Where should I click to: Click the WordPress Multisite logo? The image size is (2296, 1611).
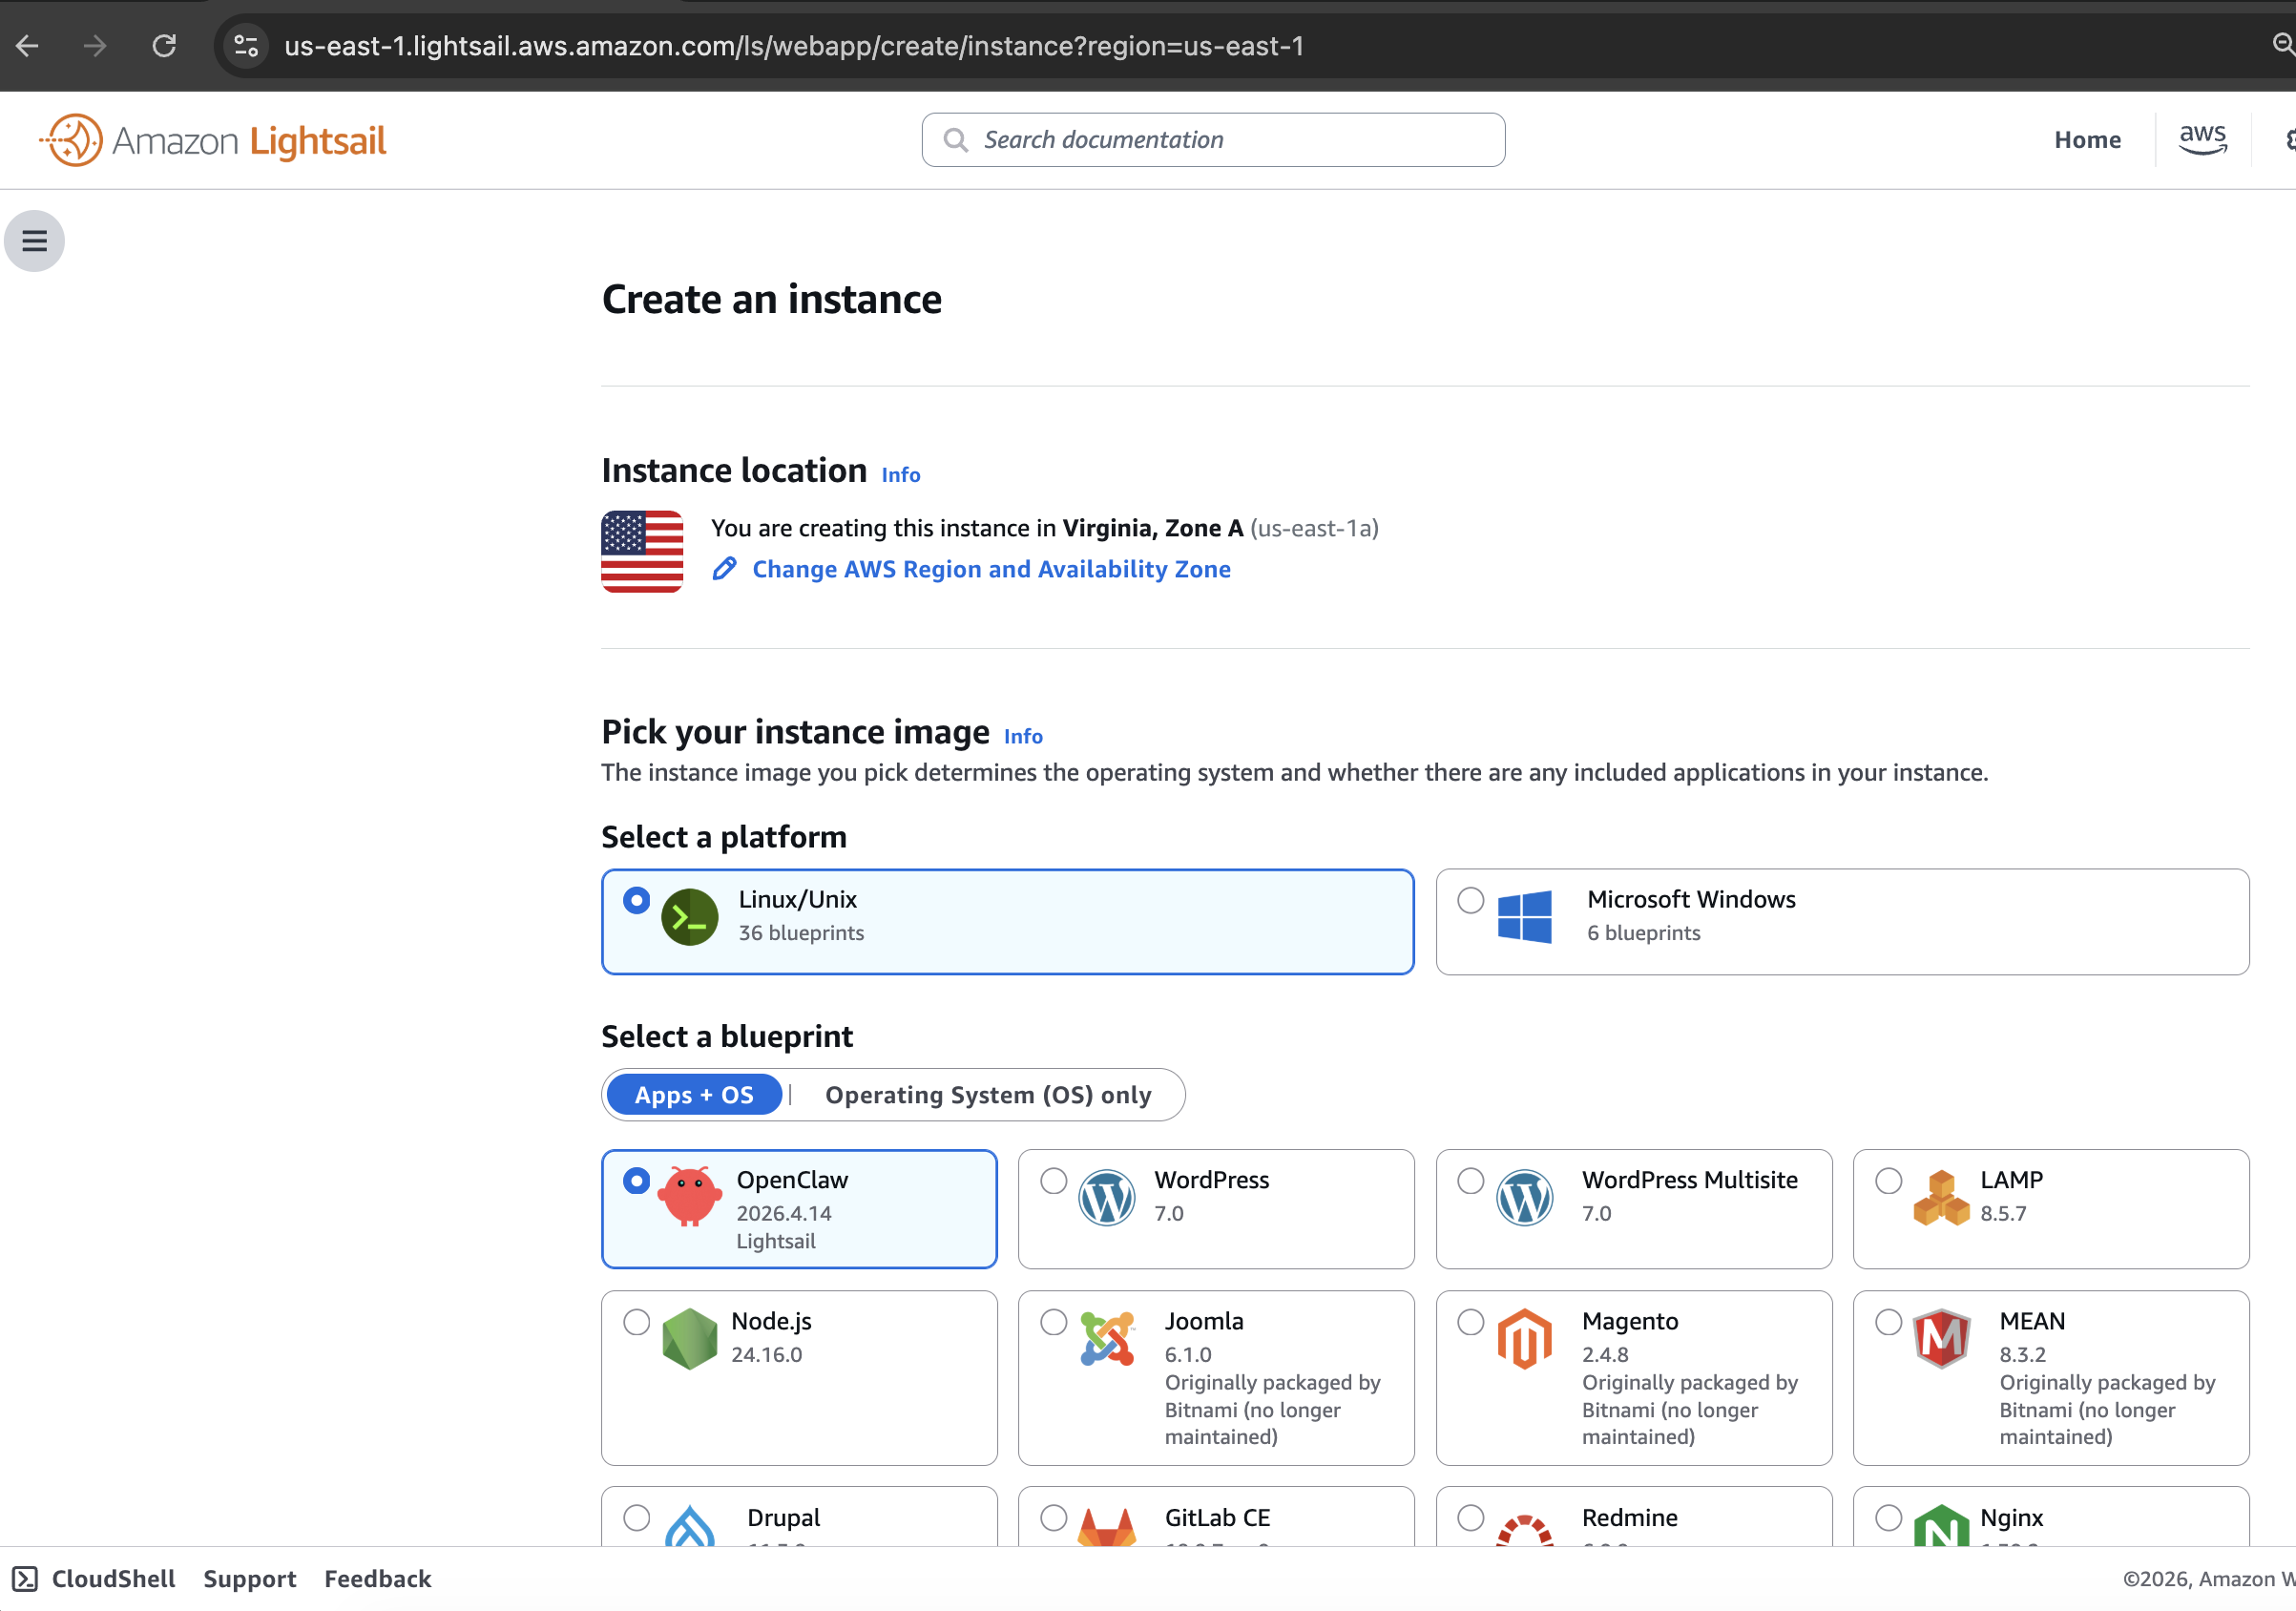1524,1197
